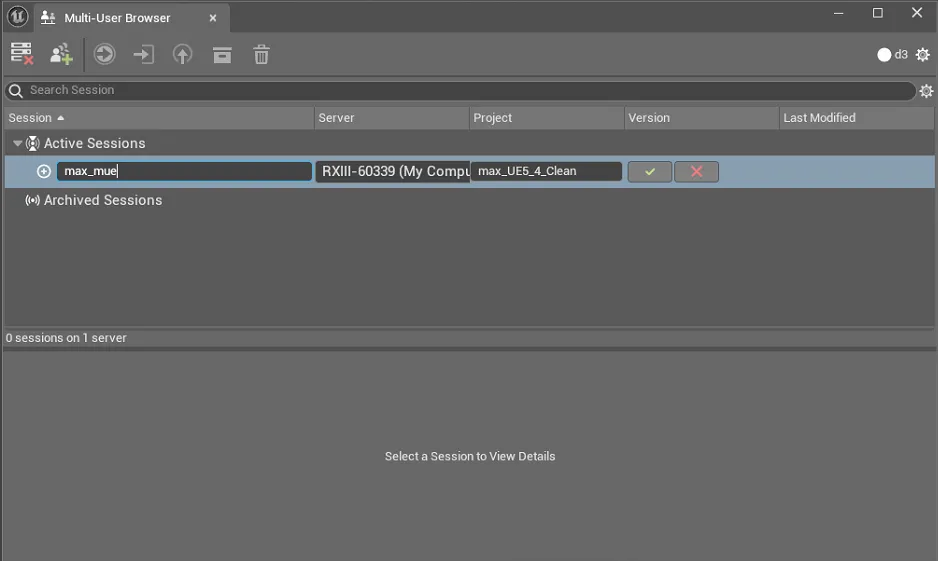
Task: Click the join session arrow-in-circle icon
Action: (x=104, y=54)
